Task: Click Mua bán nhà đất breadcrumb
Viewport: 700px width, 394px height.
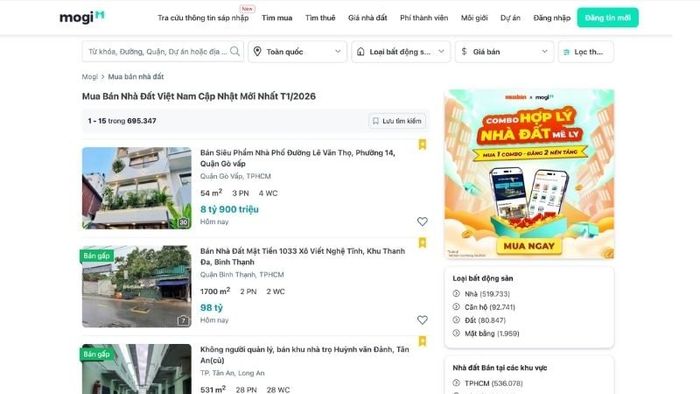Action: (x=136, y=77)
